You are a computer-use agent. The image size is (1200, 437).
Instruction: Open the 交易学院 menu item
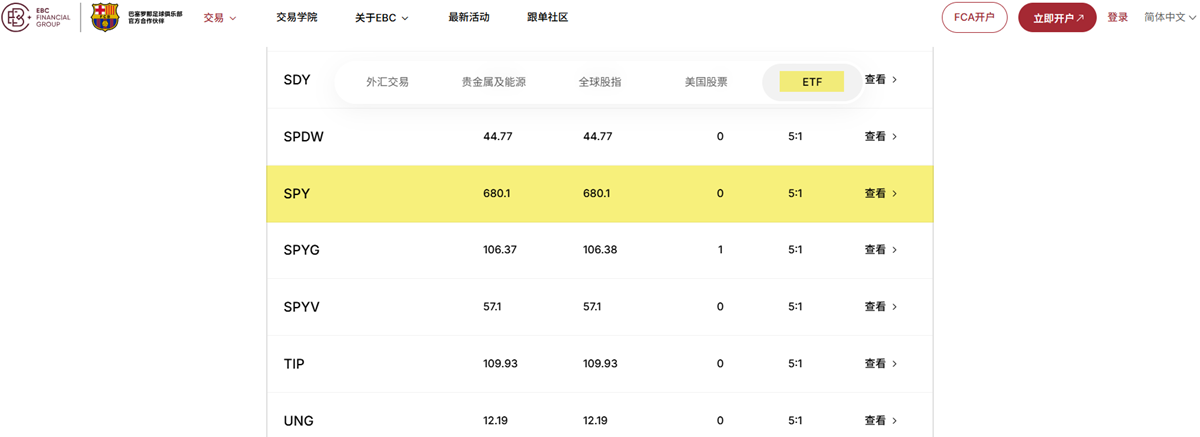pos(297,17)
